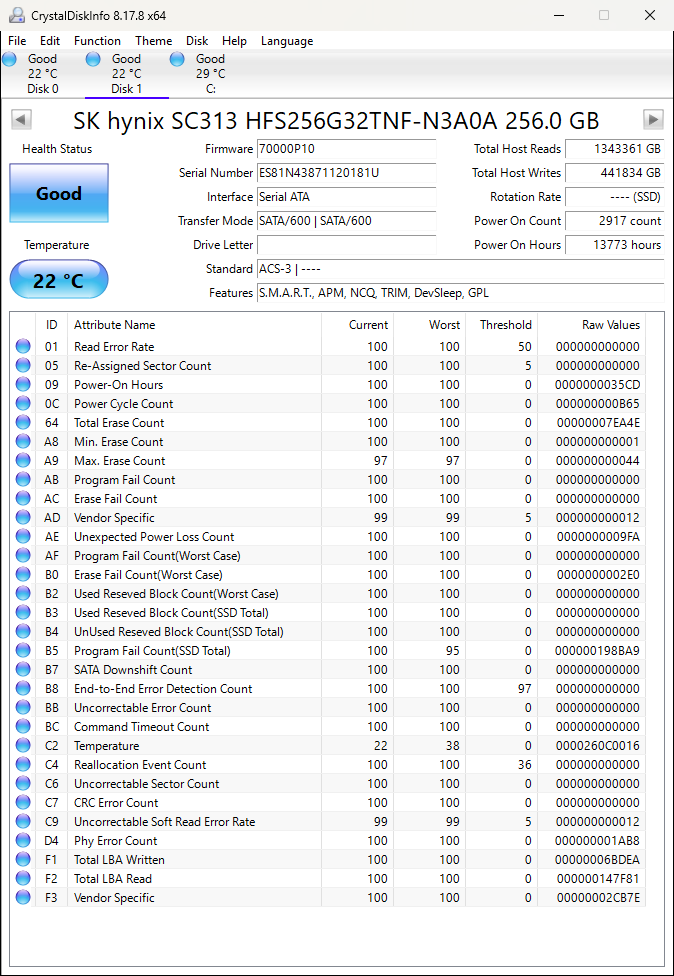Screen dimensions: 674x976
Task: Click the Temperature attribute row status orb
Action: [23, 746]
